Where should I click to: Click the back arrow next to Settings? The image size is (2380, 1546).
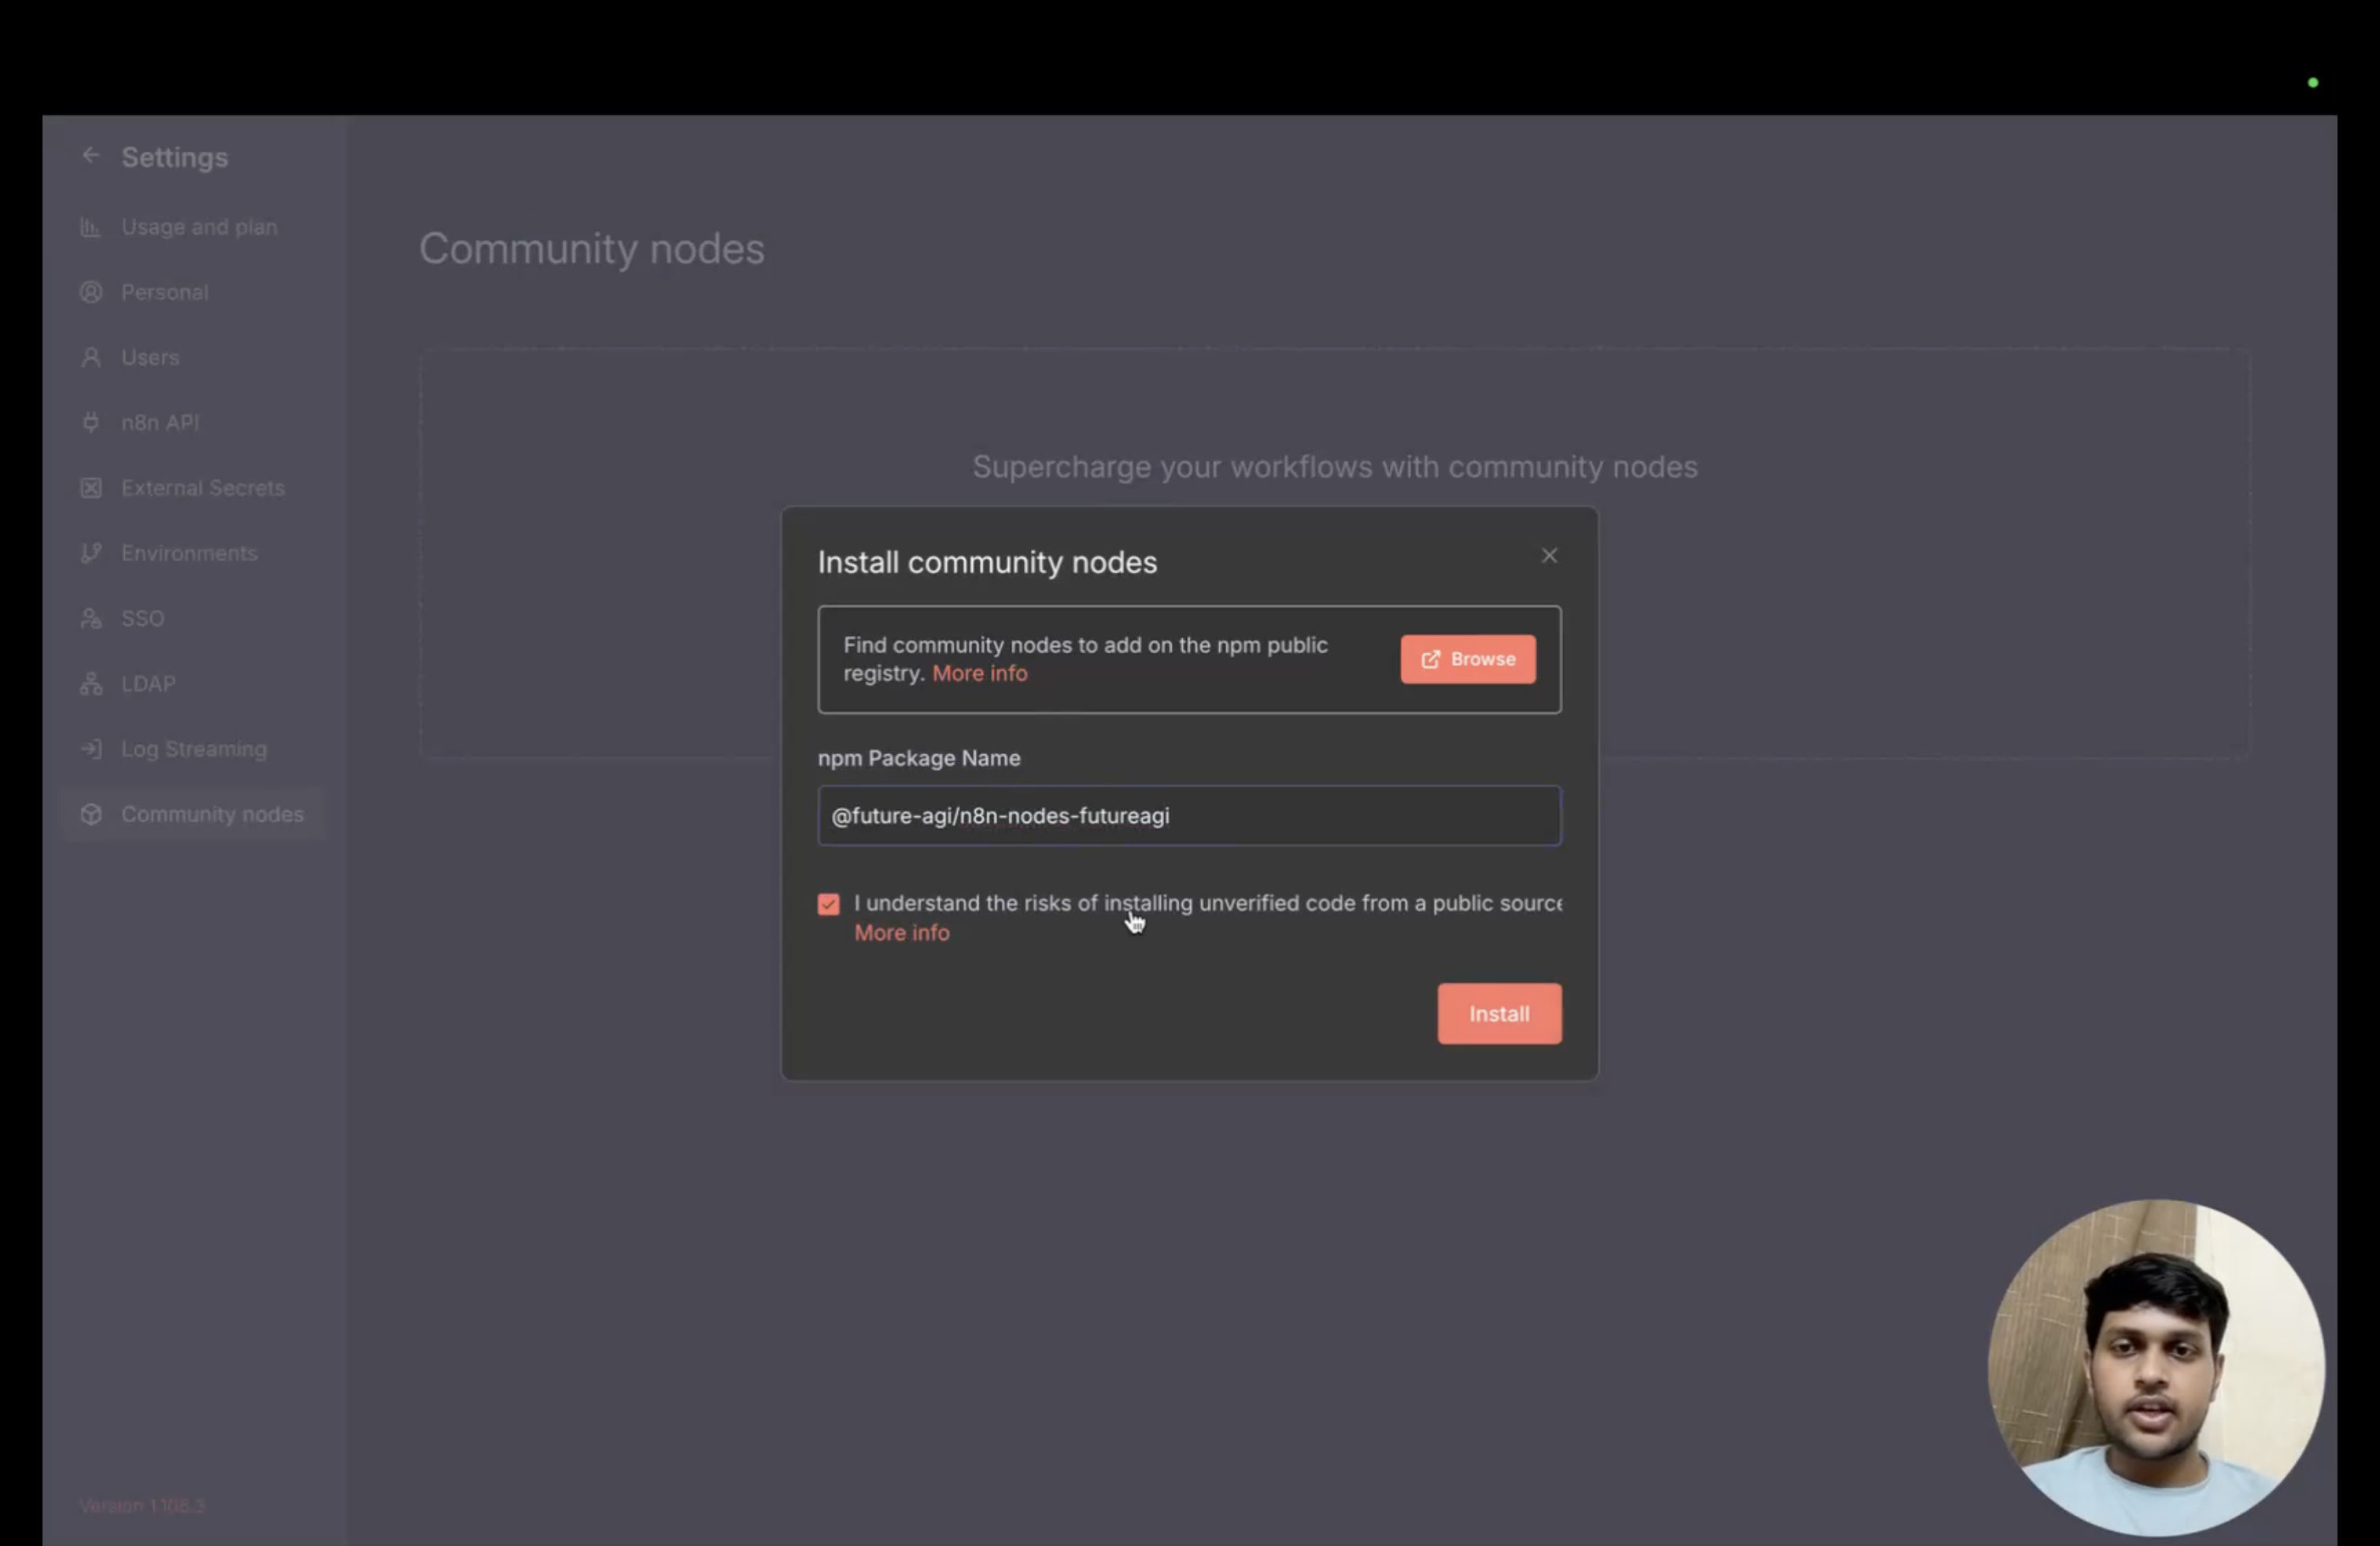(x=91, y=155)
